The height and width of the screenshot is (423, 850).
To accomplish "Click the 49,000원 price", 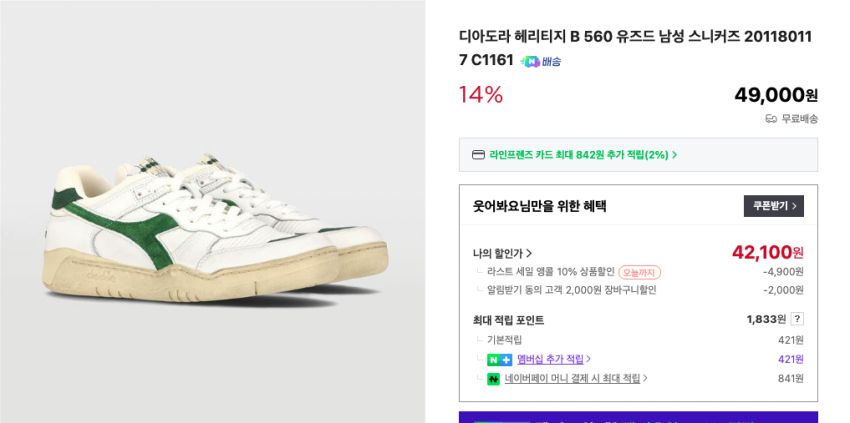I will pos(776,95).
